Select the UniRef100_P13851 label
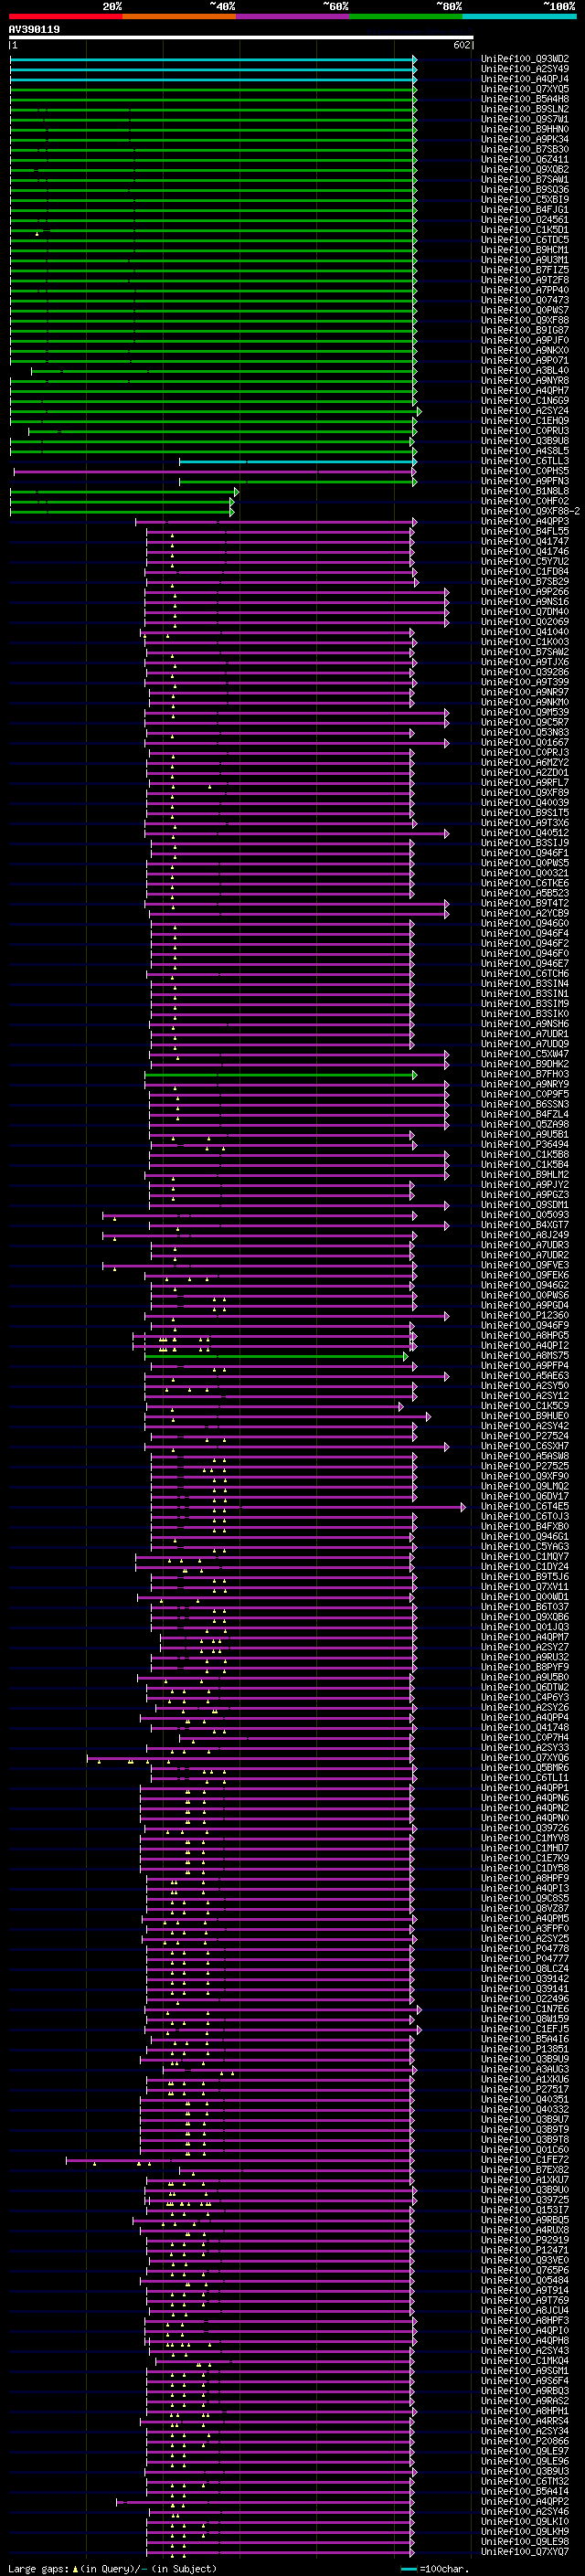The width and height of the screenshot is (585, 2576). pos(525,2049)
